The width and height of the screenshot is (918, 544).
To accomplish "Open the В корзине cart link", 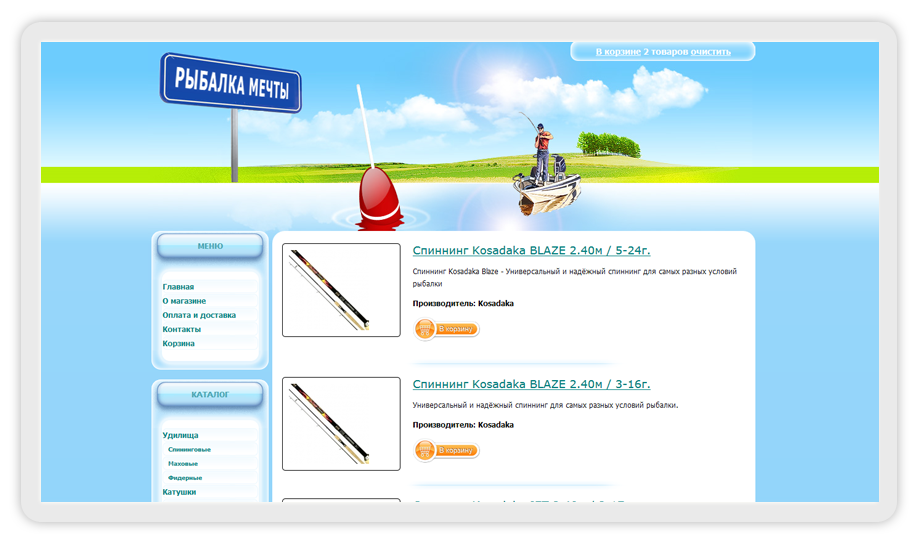I will point(618,52).
